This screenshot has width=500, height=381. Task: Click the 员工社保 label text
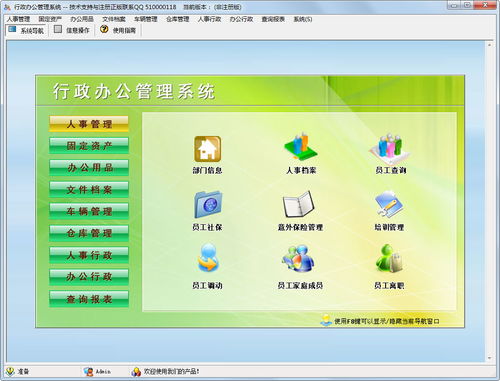click(207, 227)
